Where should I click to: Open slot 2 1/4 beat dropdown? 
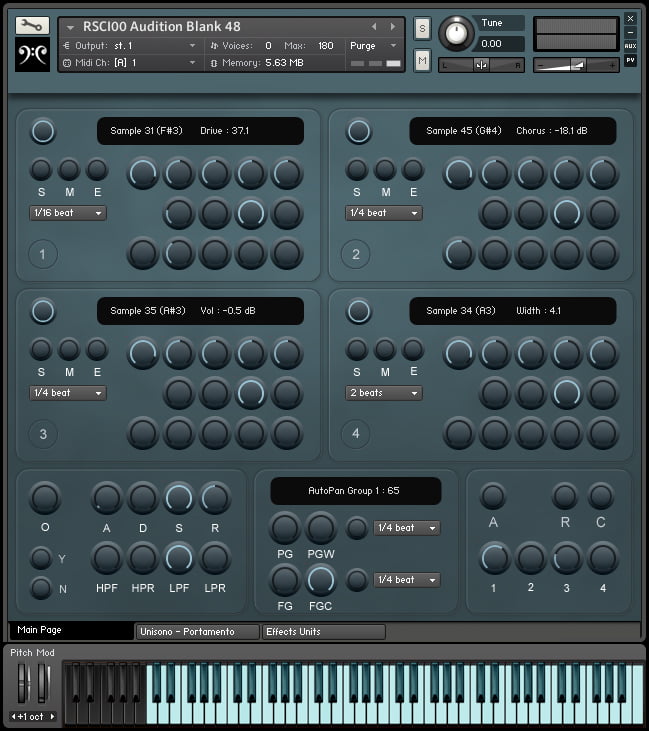pos(384,213)
